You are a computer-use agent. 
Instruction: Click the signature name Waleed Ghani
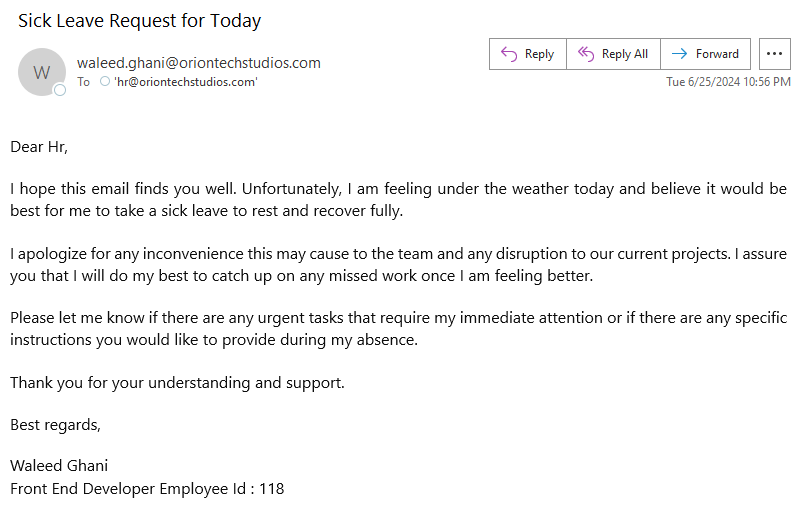pos(59,465)
